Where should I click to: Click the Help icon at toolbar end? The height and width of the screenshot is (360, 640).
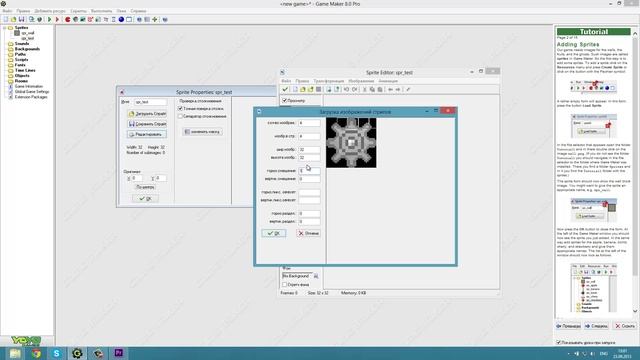pos(165,19)
